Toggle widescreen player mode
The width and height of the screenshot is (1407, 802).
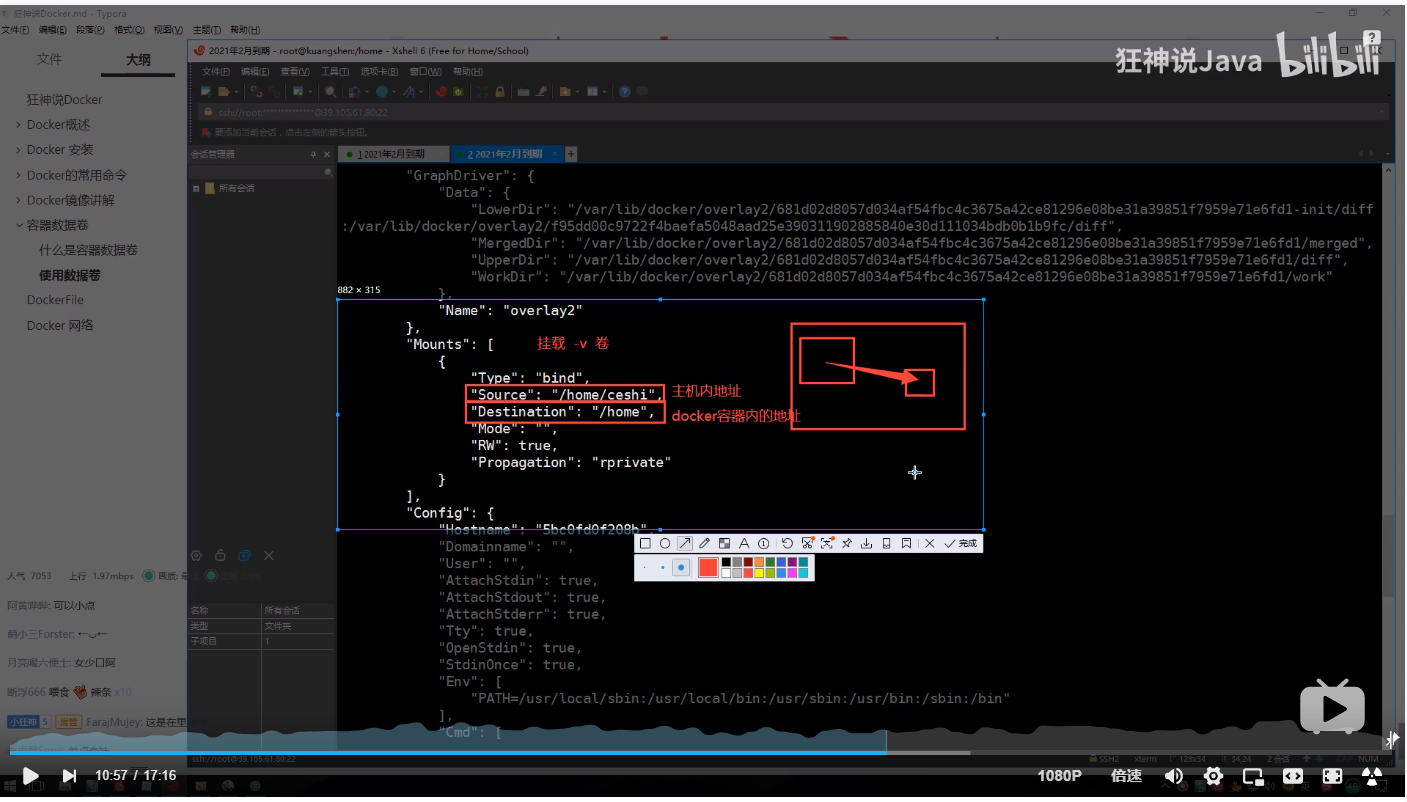point(1293,775)
